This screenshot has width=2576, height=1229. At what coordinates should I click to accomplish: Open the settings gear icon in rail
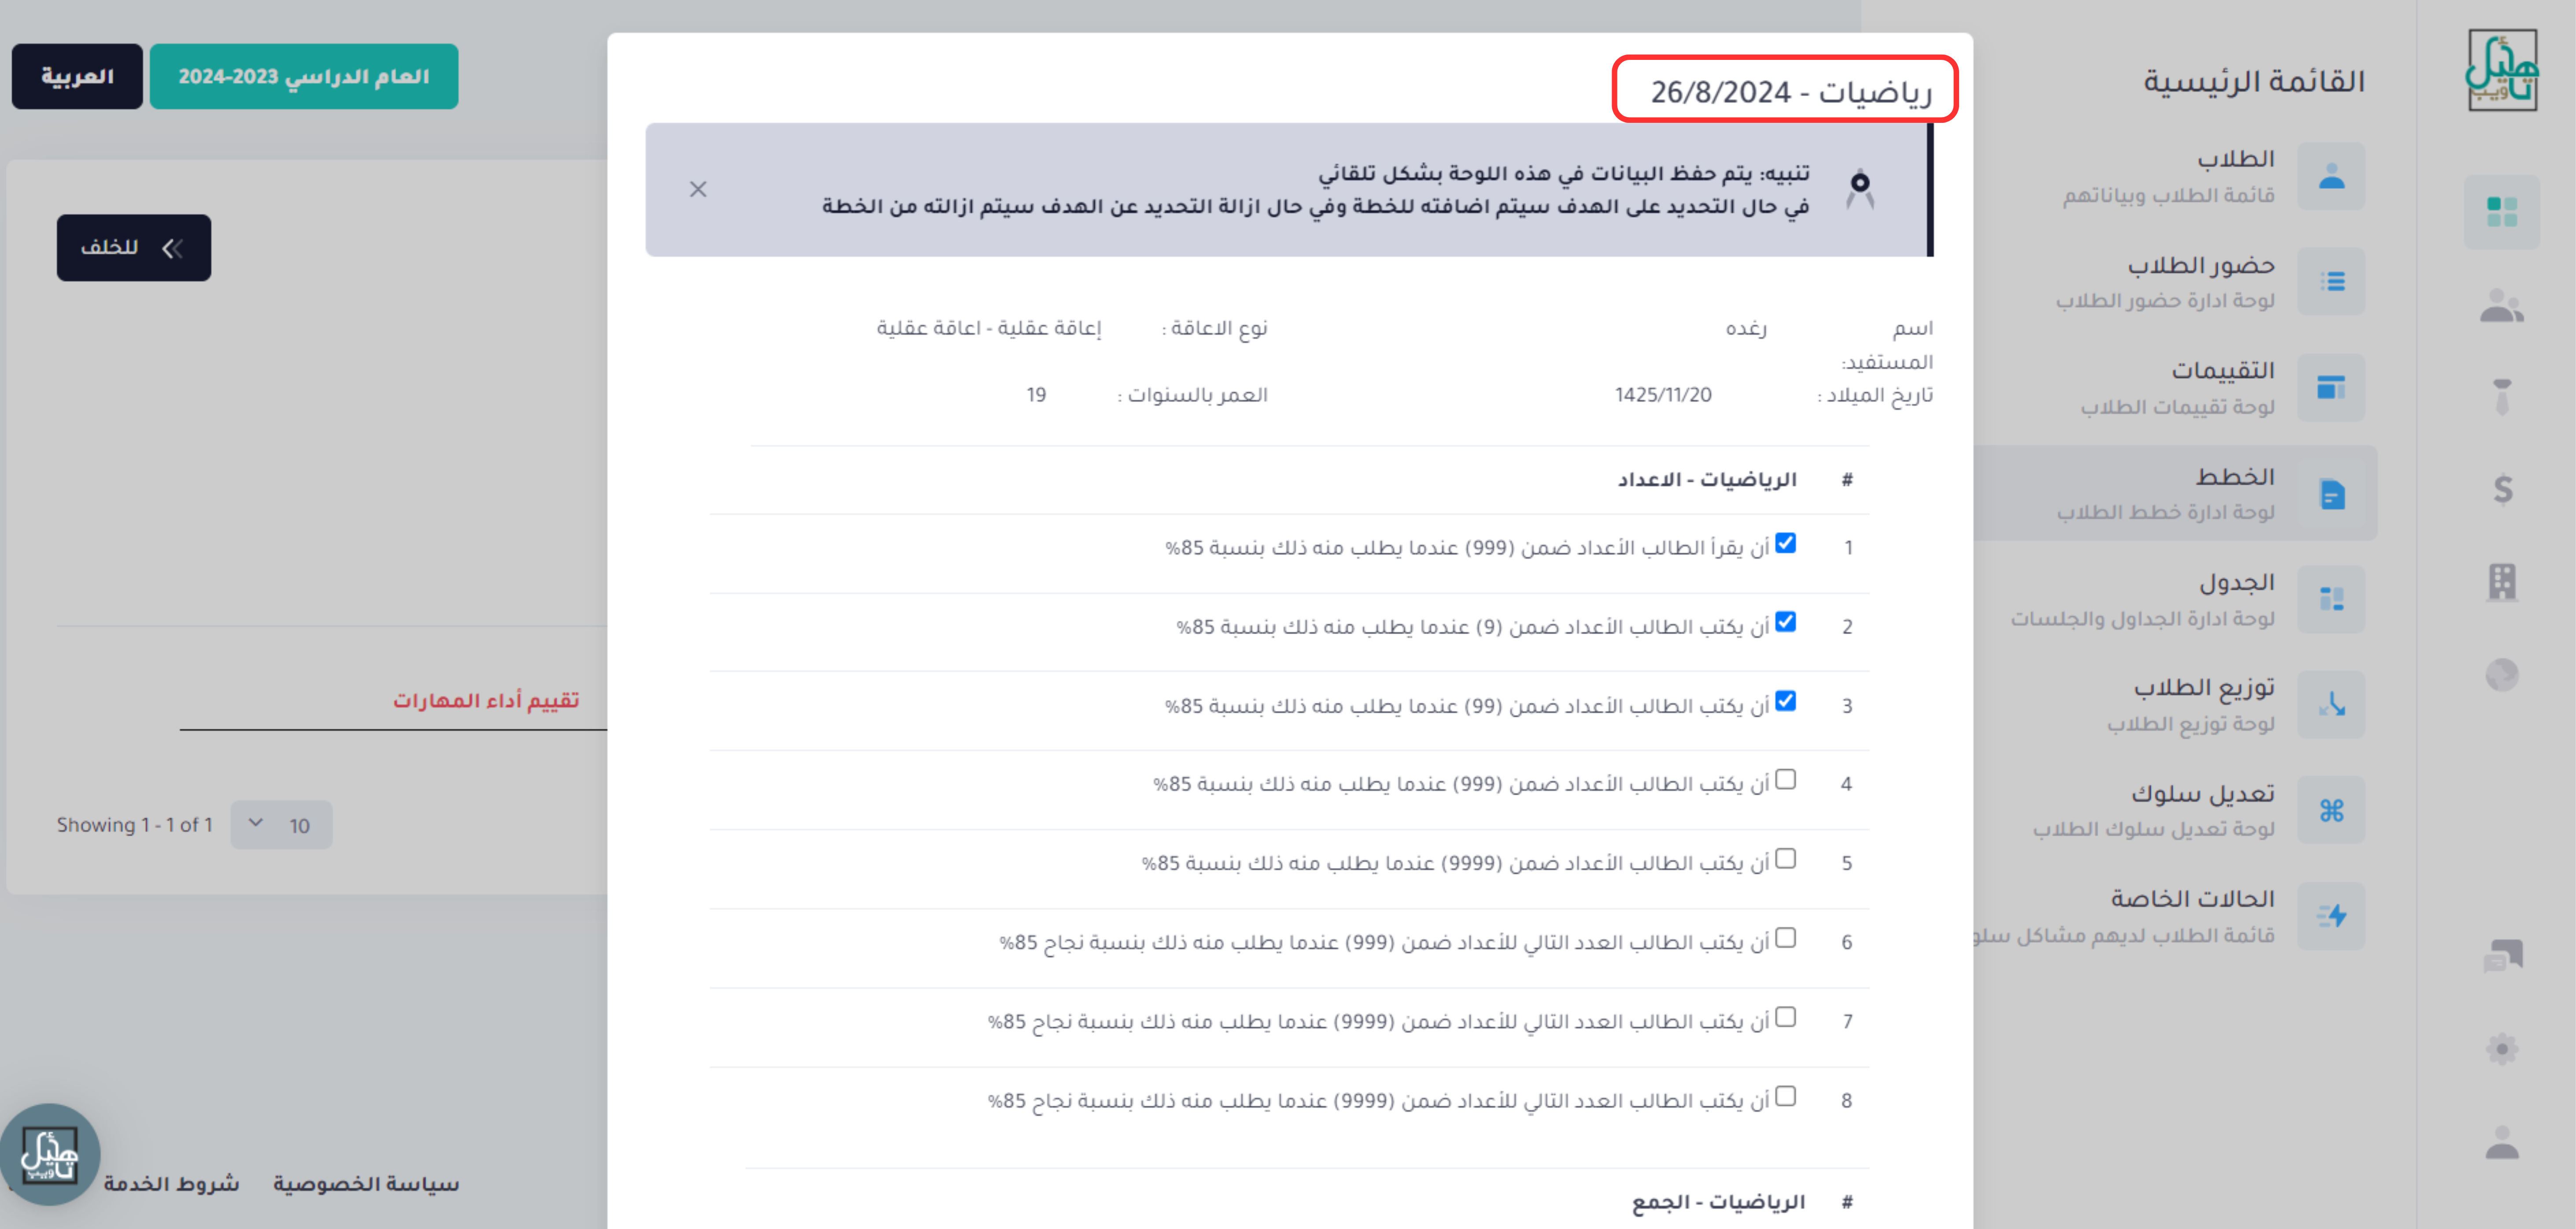(2502, 1049)
